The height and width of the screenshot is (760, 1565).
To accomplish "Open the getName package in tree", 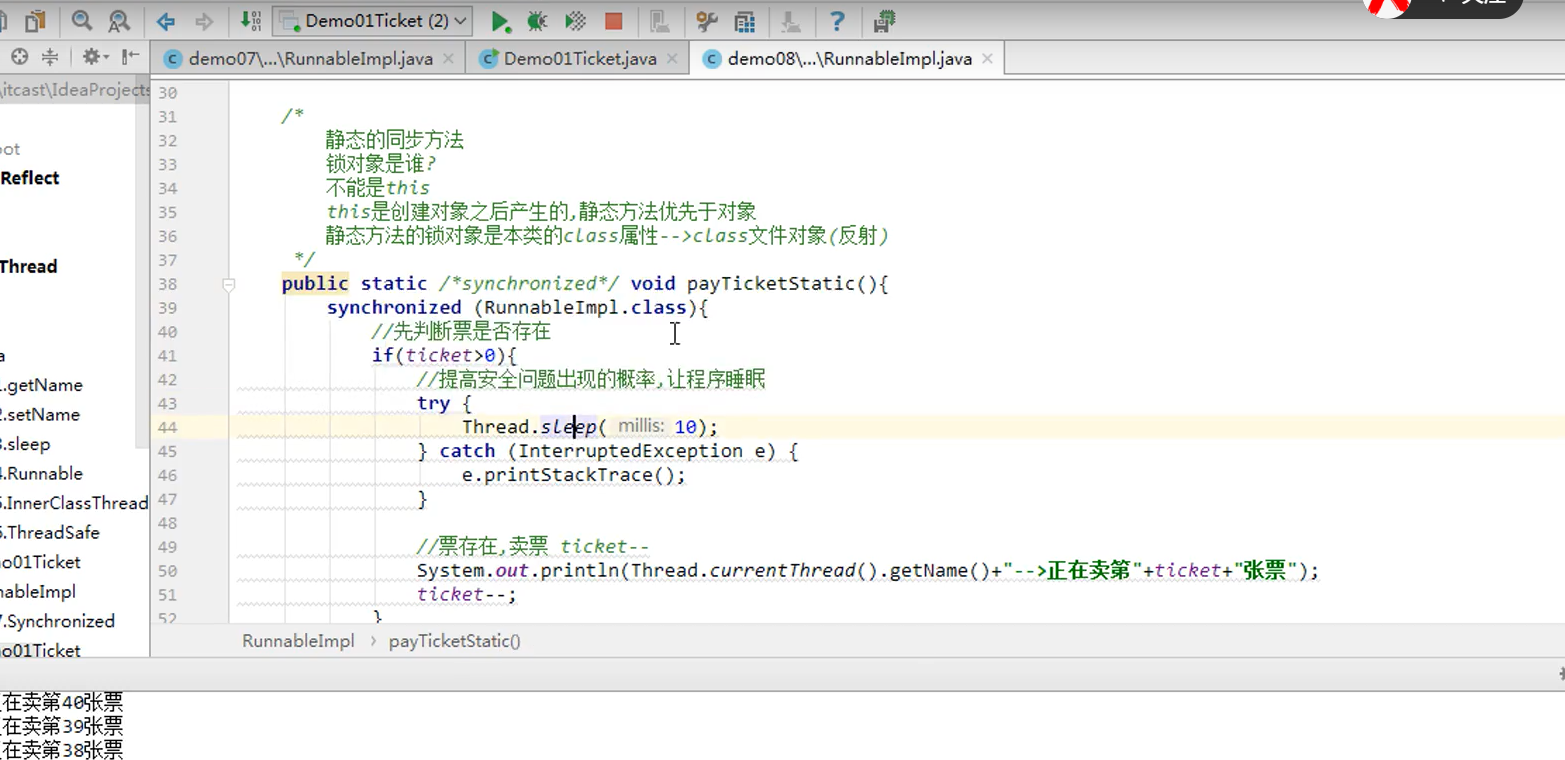I will pyautogui.click(x=41, y=385).
